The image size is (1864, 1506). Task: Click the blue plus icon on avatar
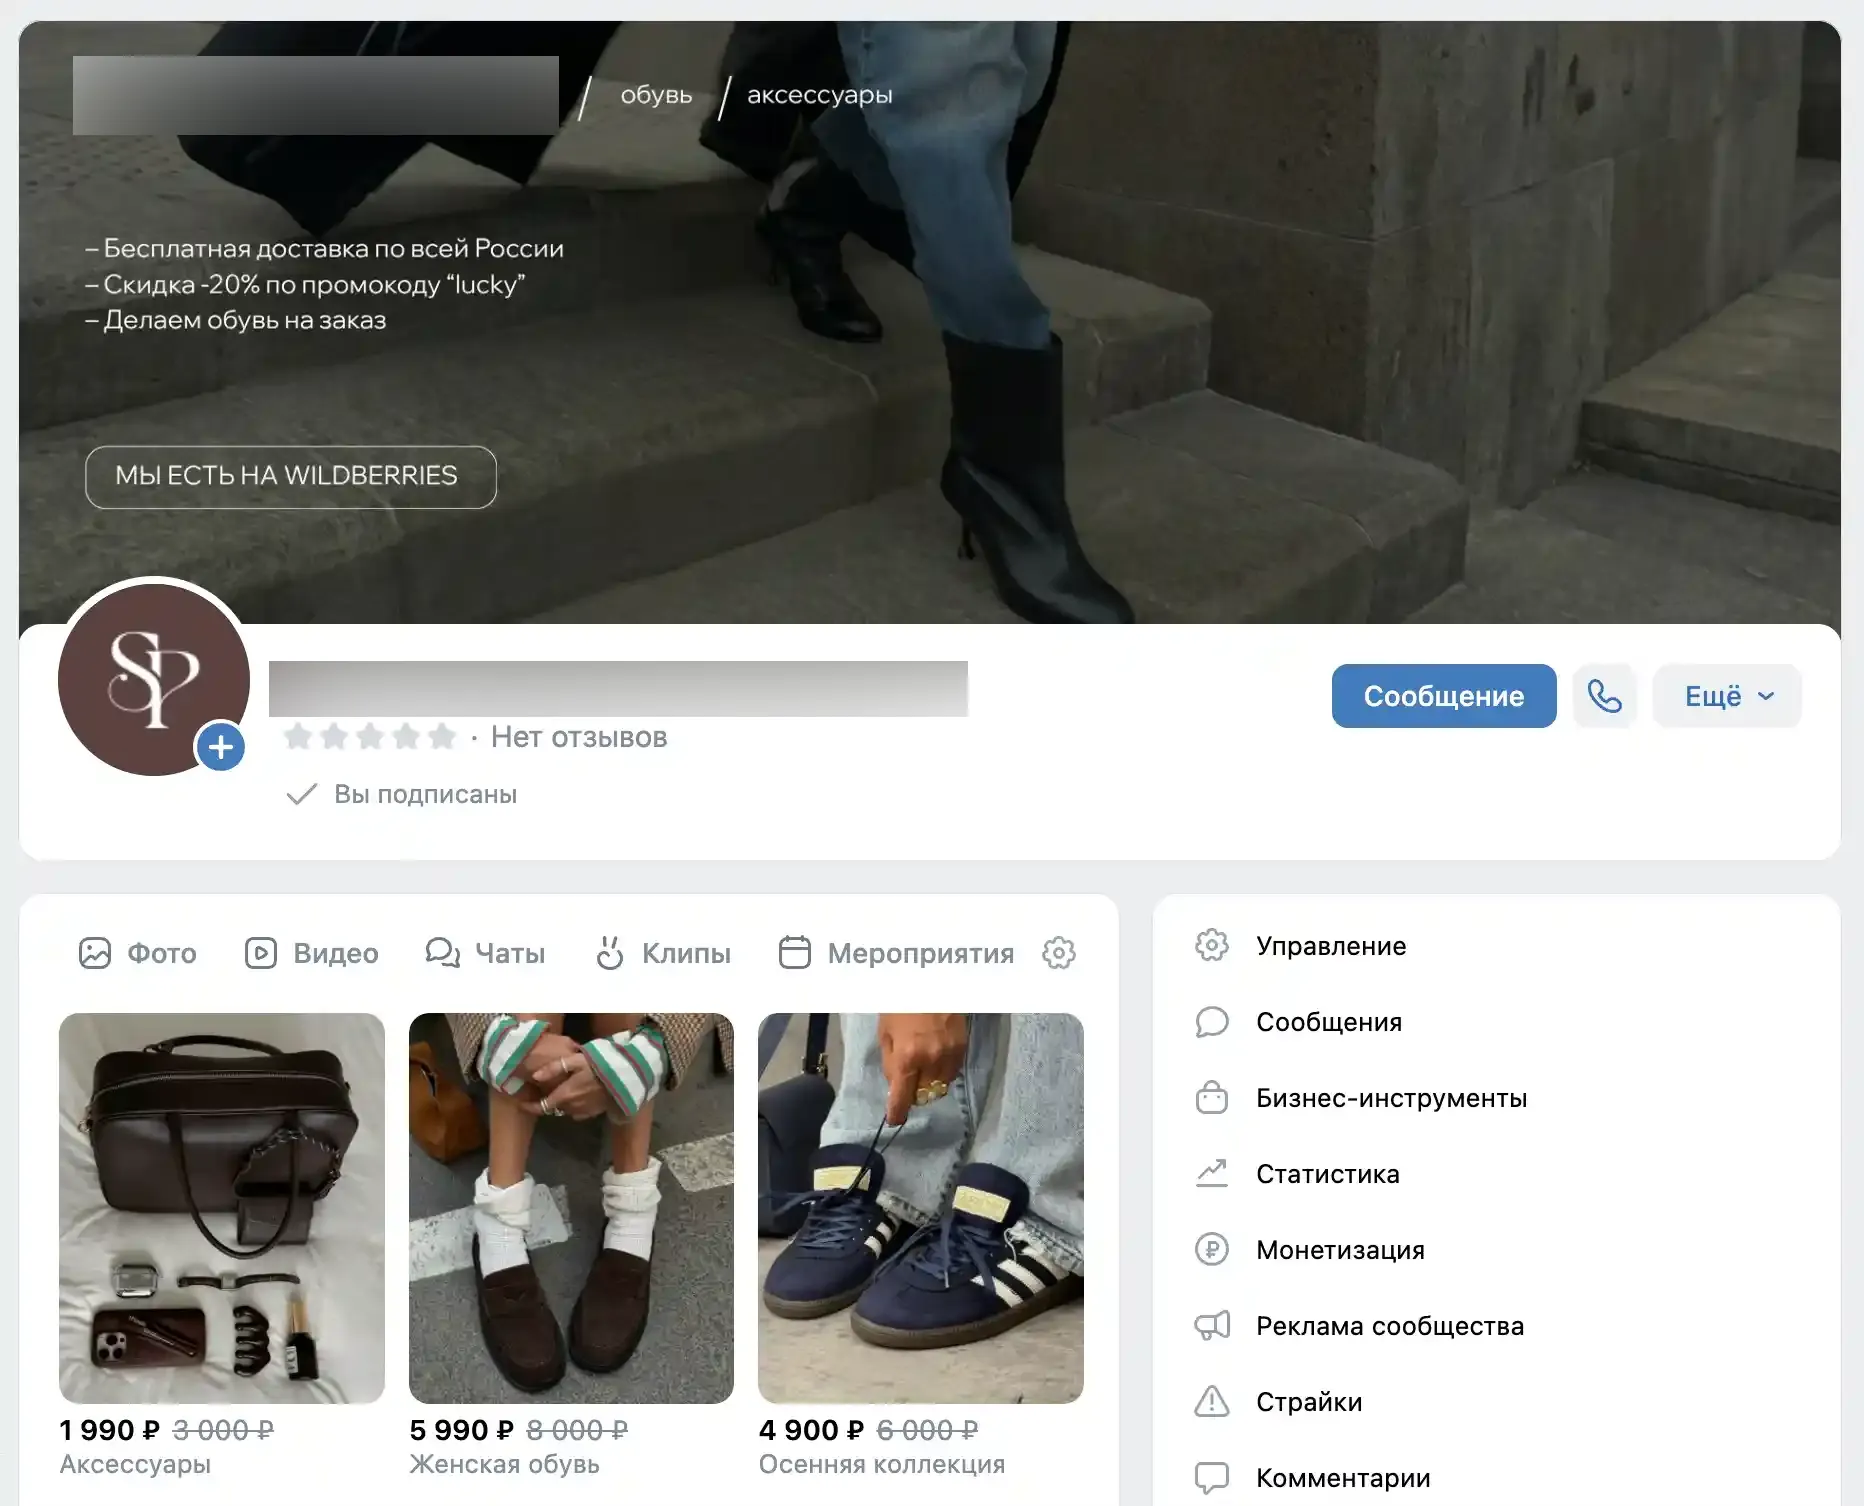pos(221,747)
